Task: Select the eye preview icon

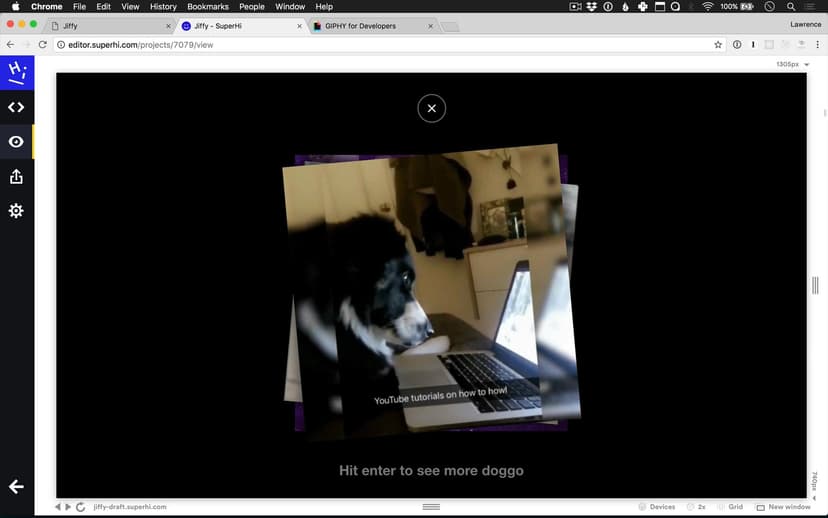Action: (16, 142)
